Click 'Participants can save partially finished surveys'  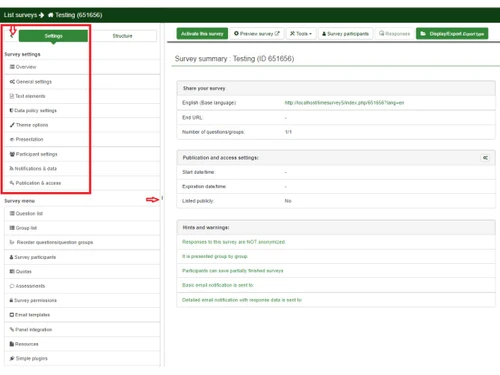tap(232, 271)
